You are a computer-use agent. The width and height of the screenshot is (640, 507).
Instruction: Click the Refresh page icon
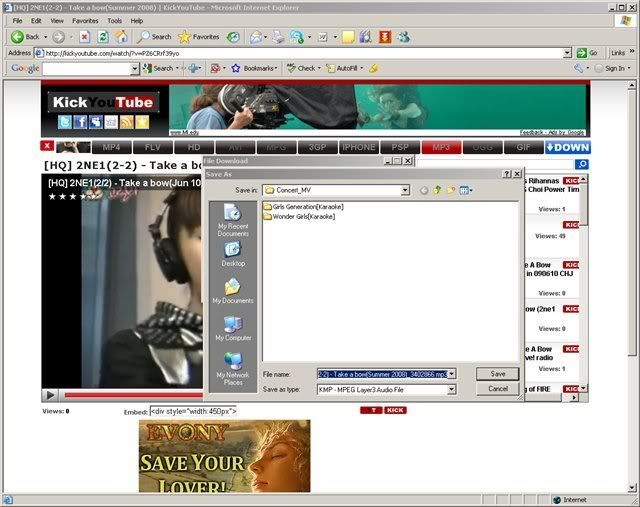103,37
